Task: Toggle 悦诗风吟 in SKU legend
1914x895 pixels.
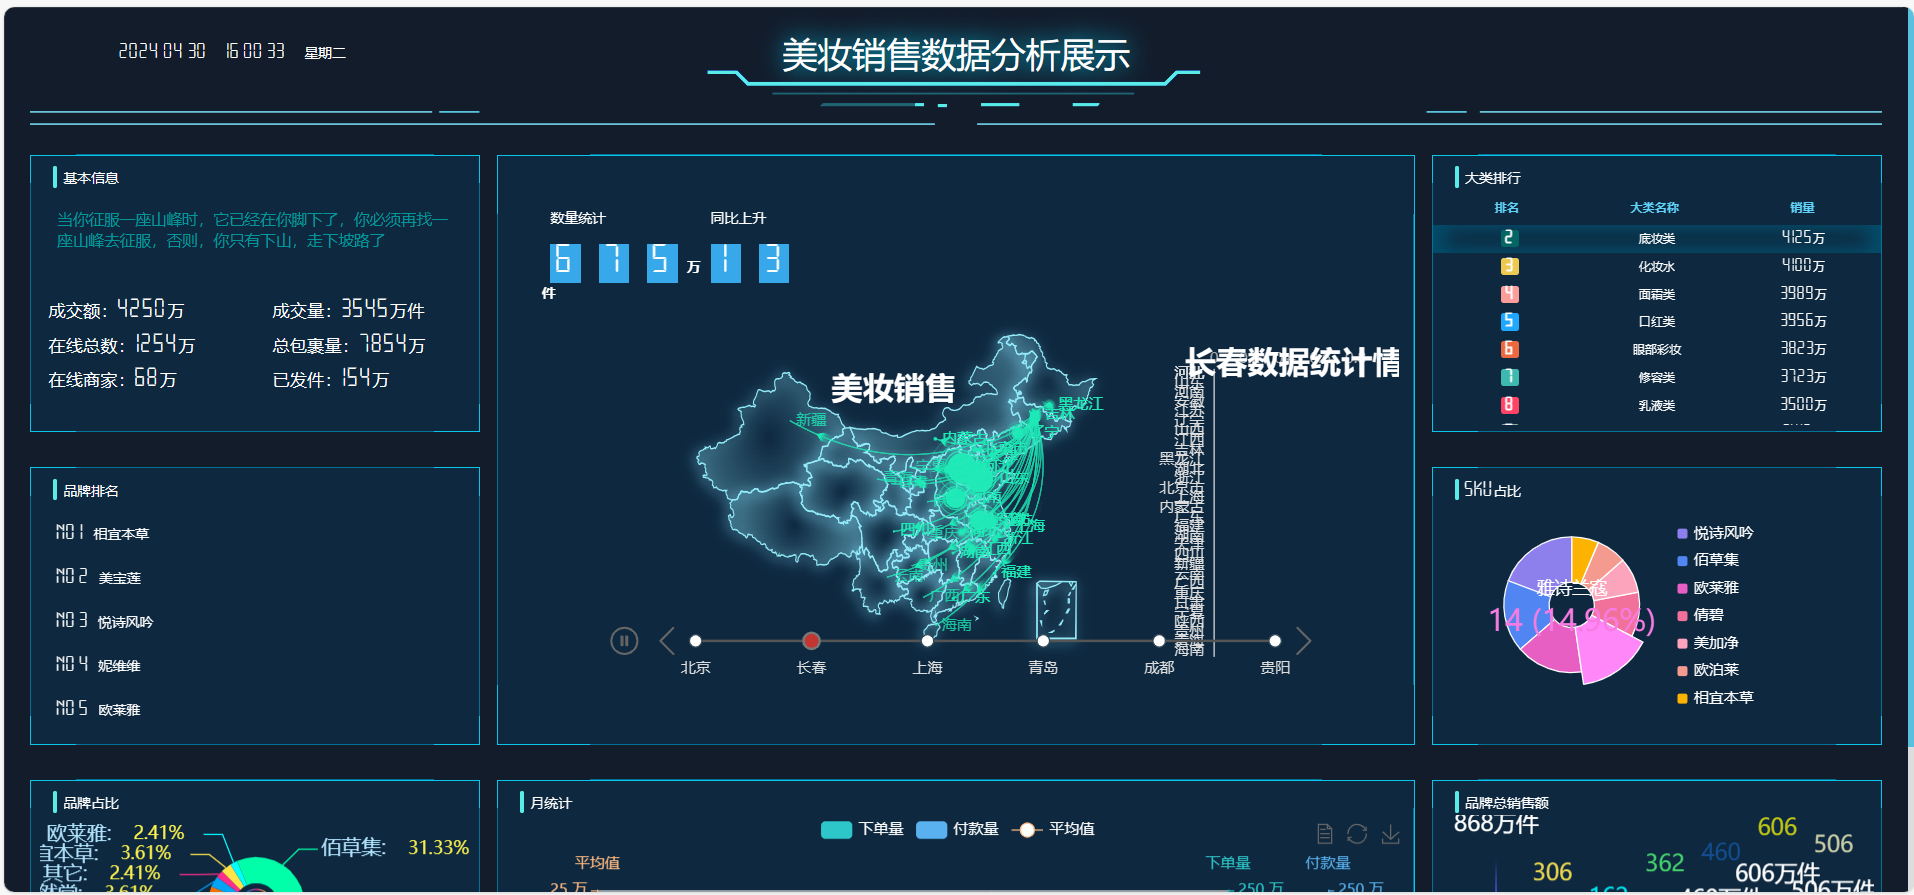Action: coord(1714,533)
